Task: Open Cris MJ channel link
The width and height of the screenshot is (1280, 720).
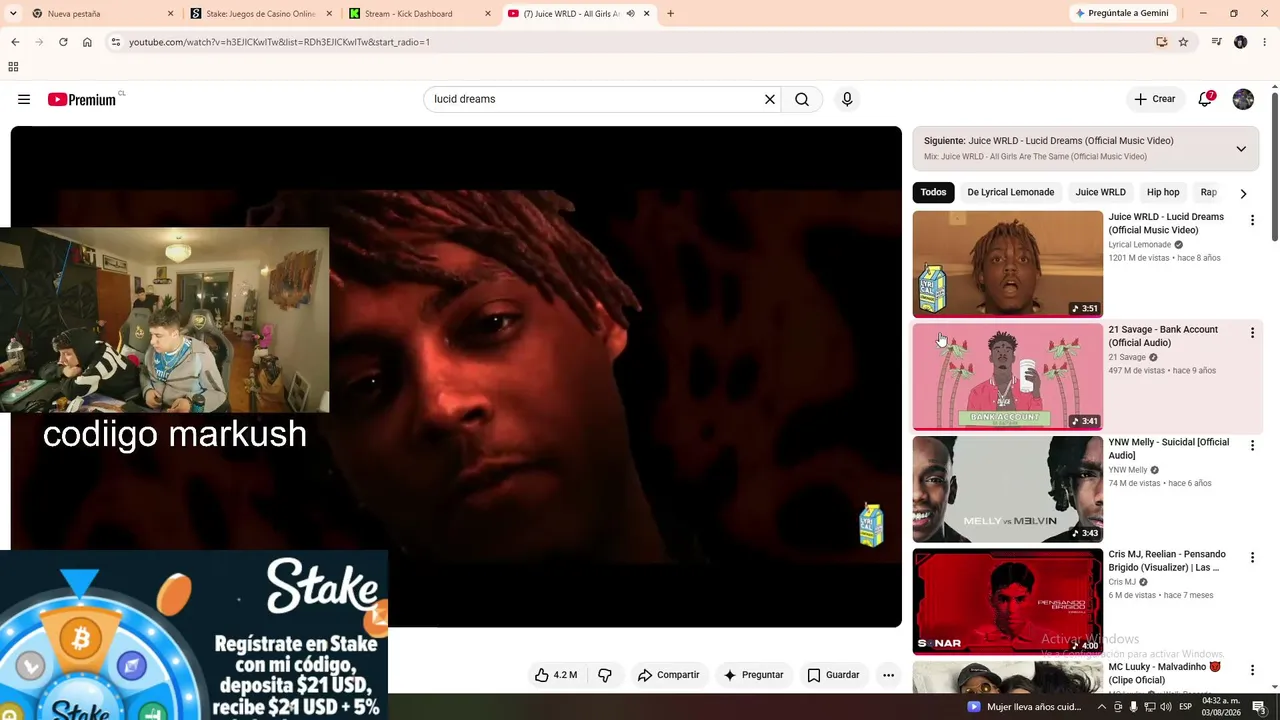Action: tap(1122, 582)
